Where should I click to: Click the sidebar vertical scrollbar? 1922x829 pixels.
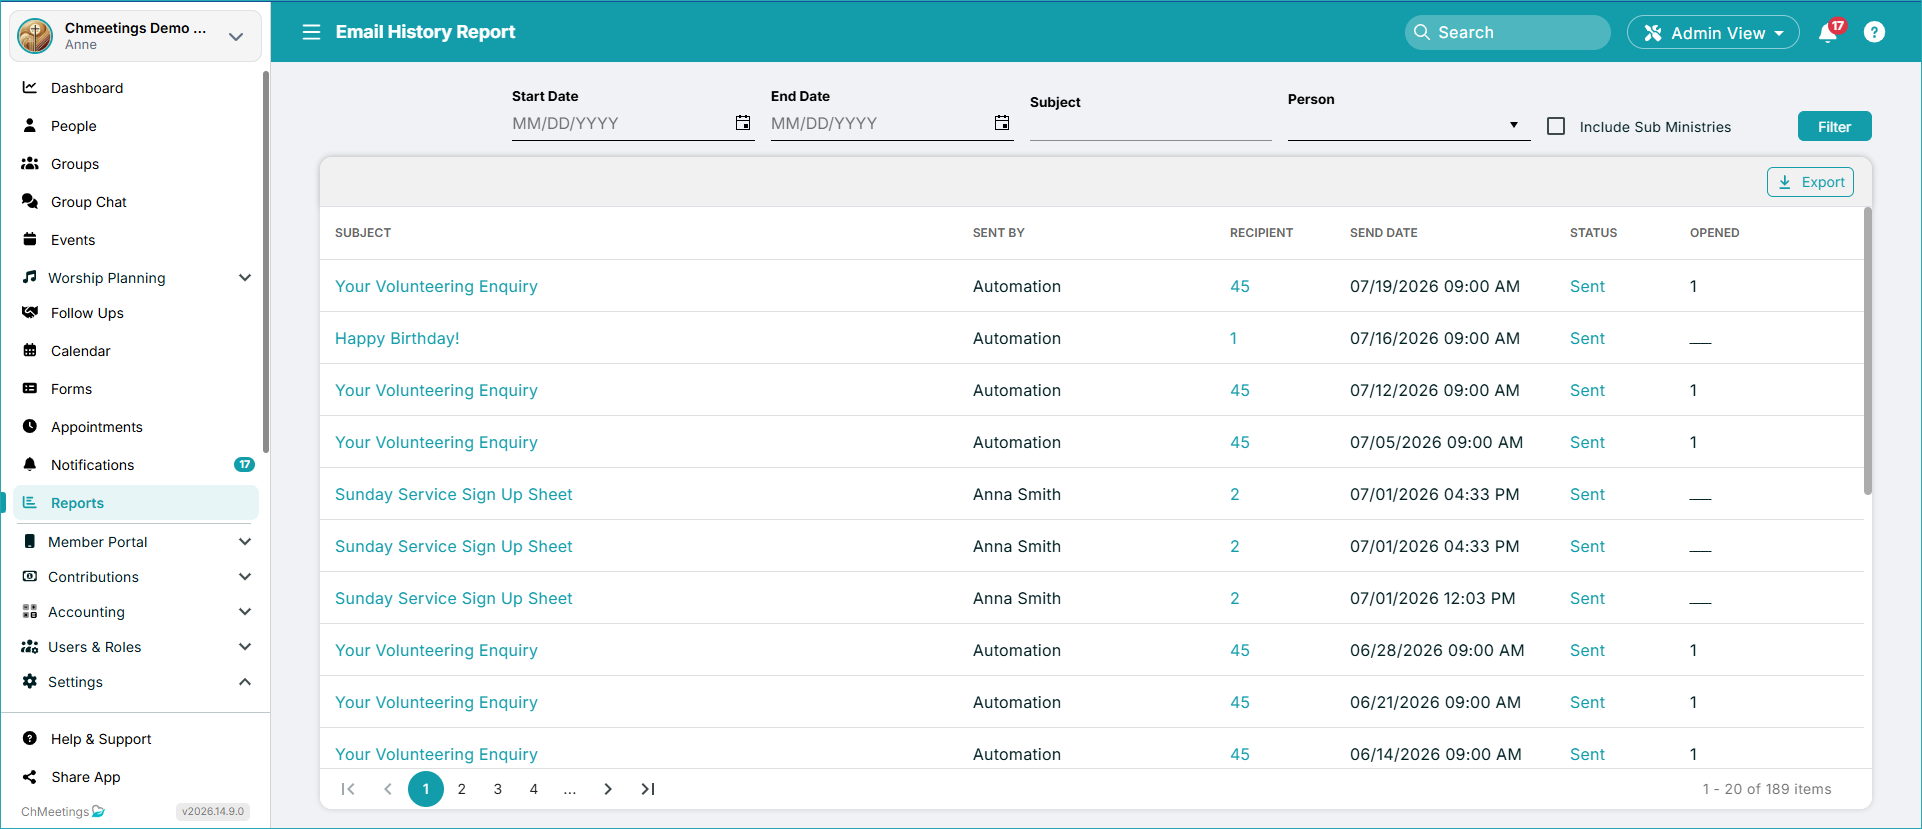[x=265, y=262]
